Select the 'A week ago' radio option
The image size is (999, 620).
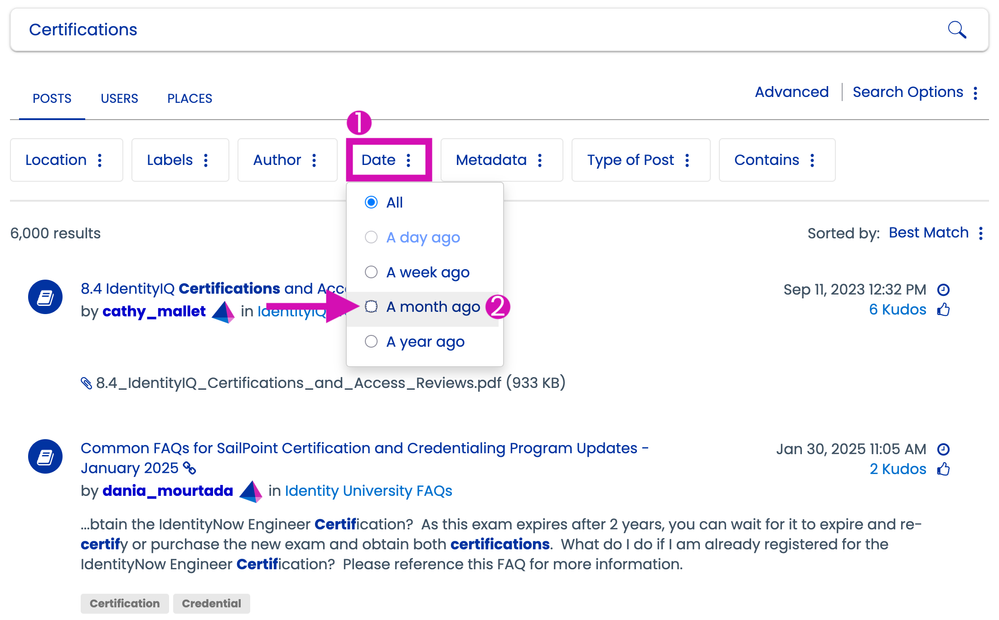371,272
